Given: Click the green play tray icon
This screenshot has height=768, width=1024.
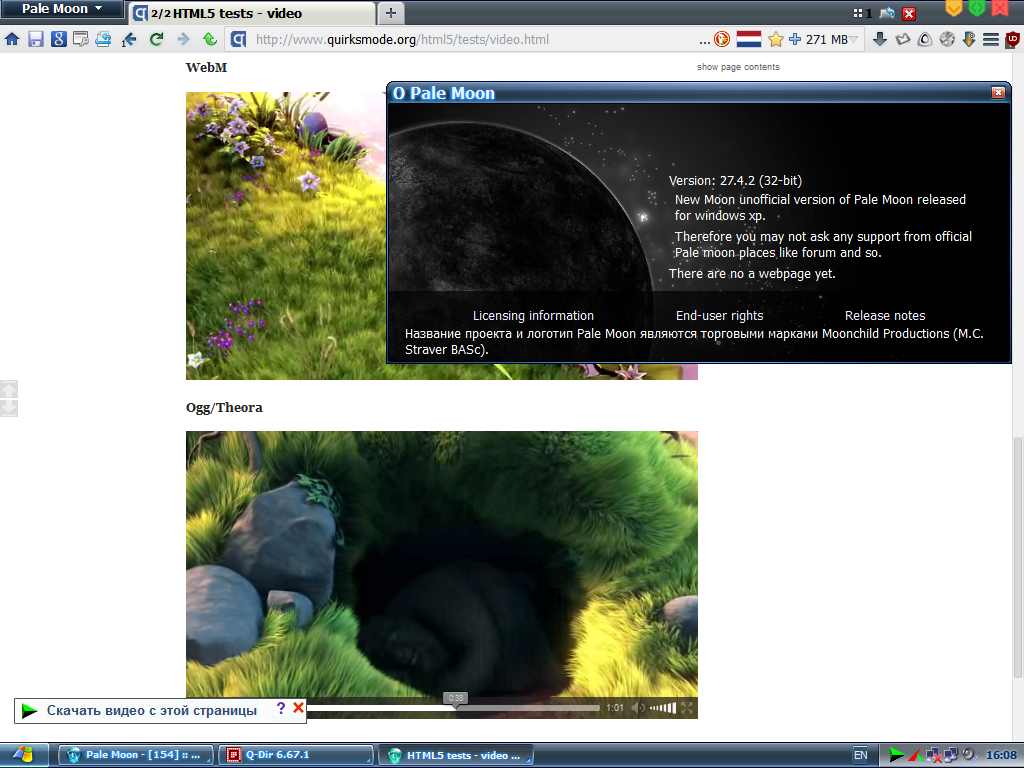Looking at the screenshot, I should 897,756.
